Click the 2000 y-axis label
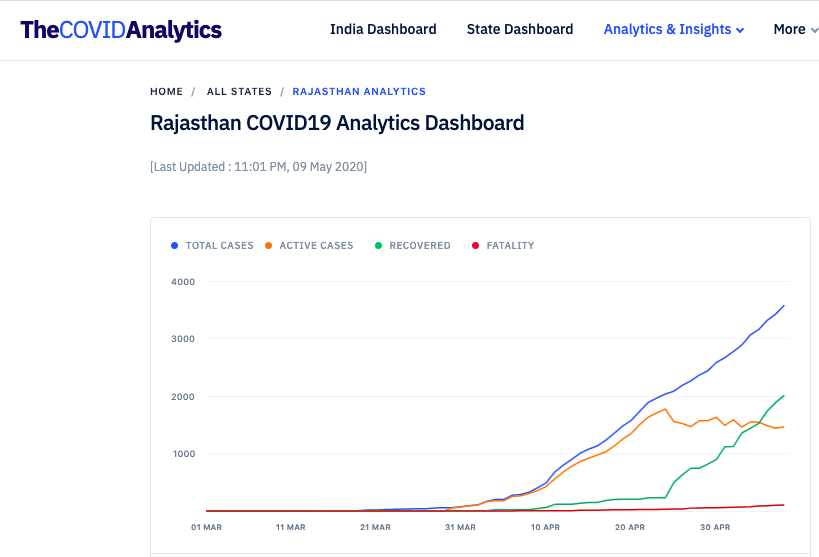 pyautogui.click(x=183, y=397)
